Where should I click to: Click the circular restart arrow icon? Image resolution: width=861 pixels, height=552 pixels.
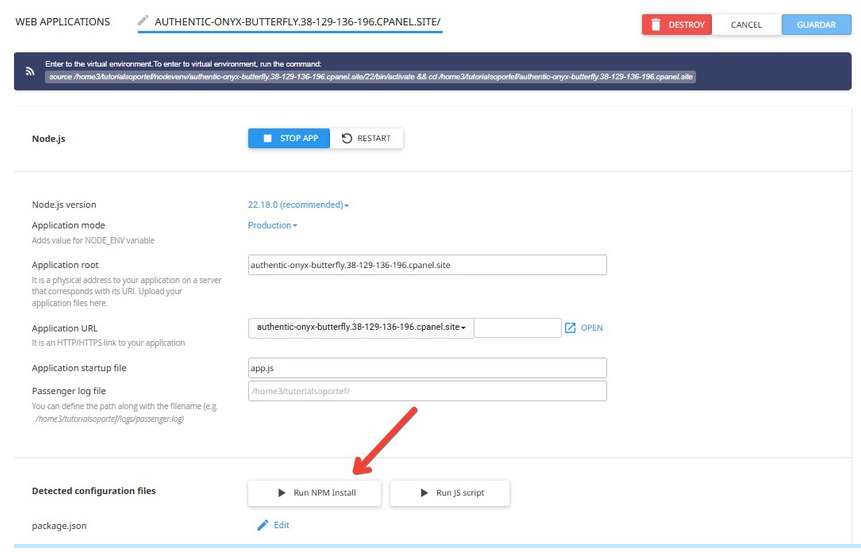tap(346, 138)
